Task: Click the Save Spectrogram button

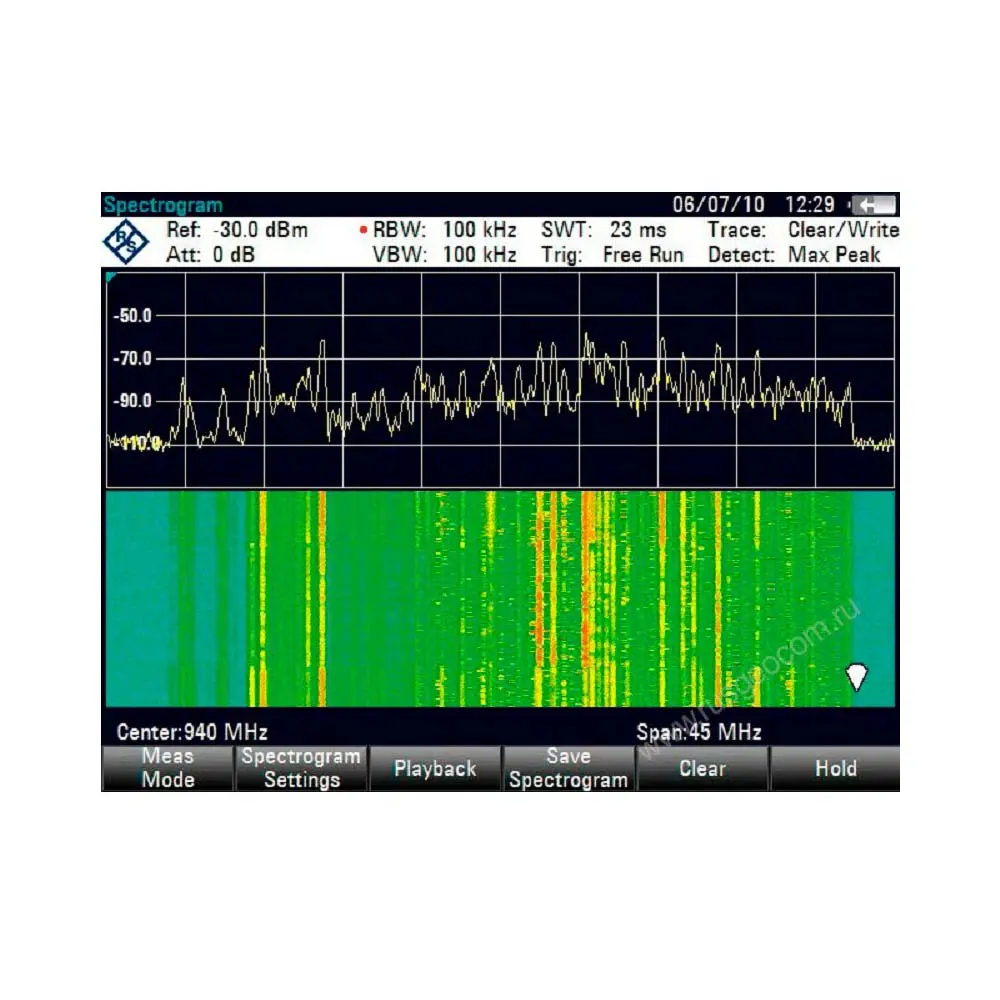Action: 568,768
